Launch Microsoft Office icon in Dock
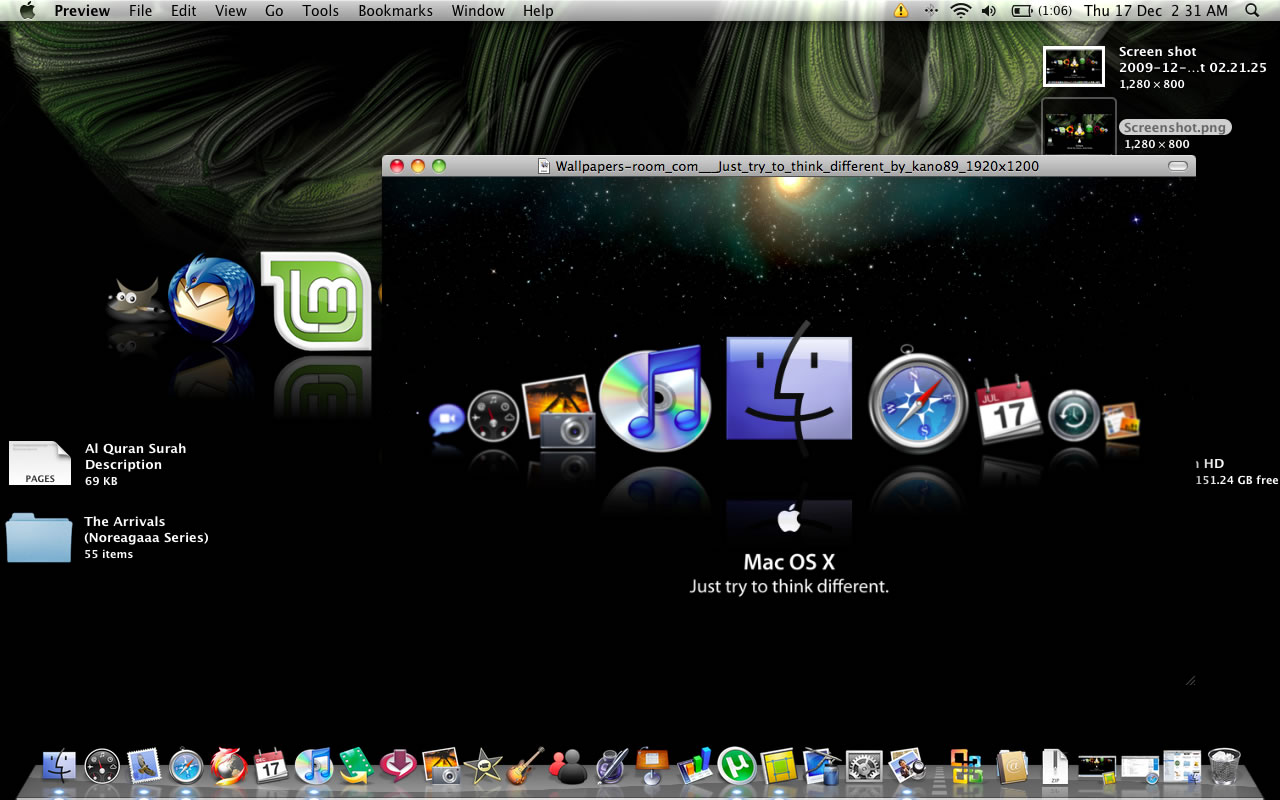The height and width of the screenshot is (800, 1280). 966,767
